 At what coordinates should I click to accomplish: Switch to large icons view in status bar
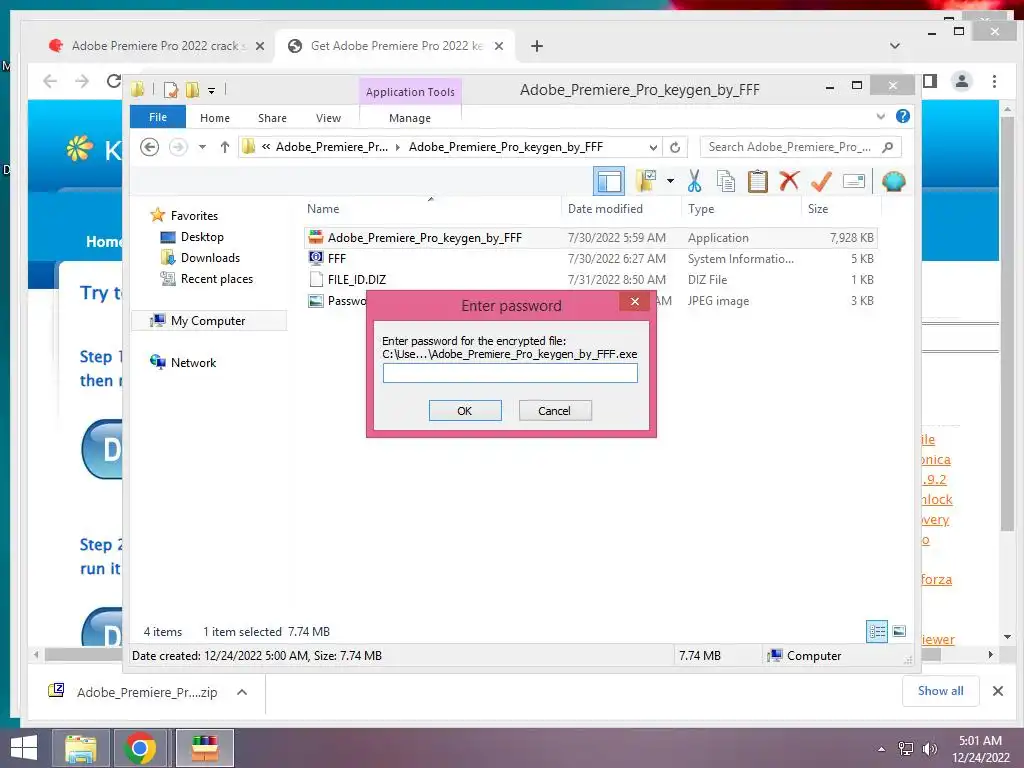(x=899, y=631)
